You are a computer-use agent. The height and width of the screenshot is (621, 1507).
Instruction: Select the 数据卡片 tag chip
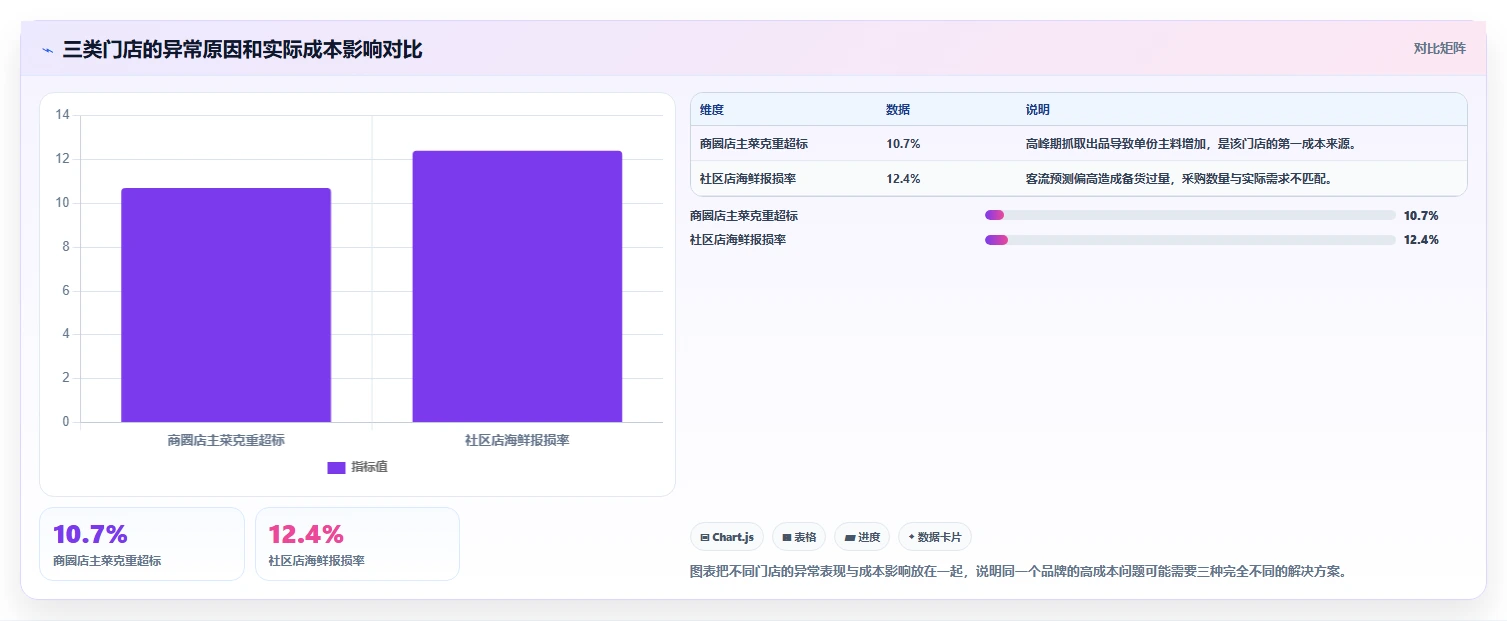935,537
